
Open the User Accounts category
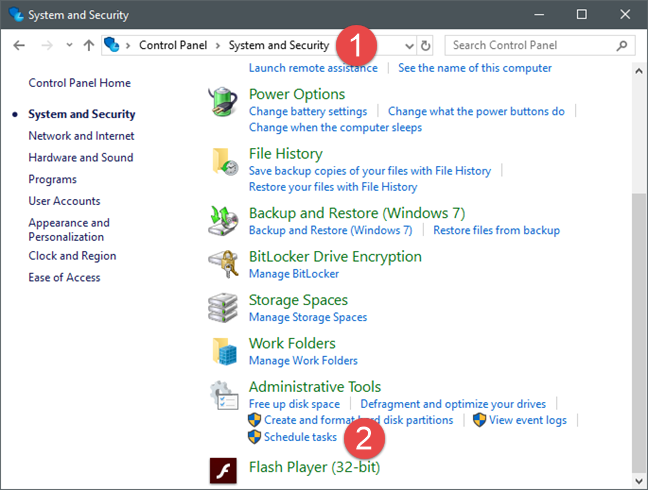[64, 201]
